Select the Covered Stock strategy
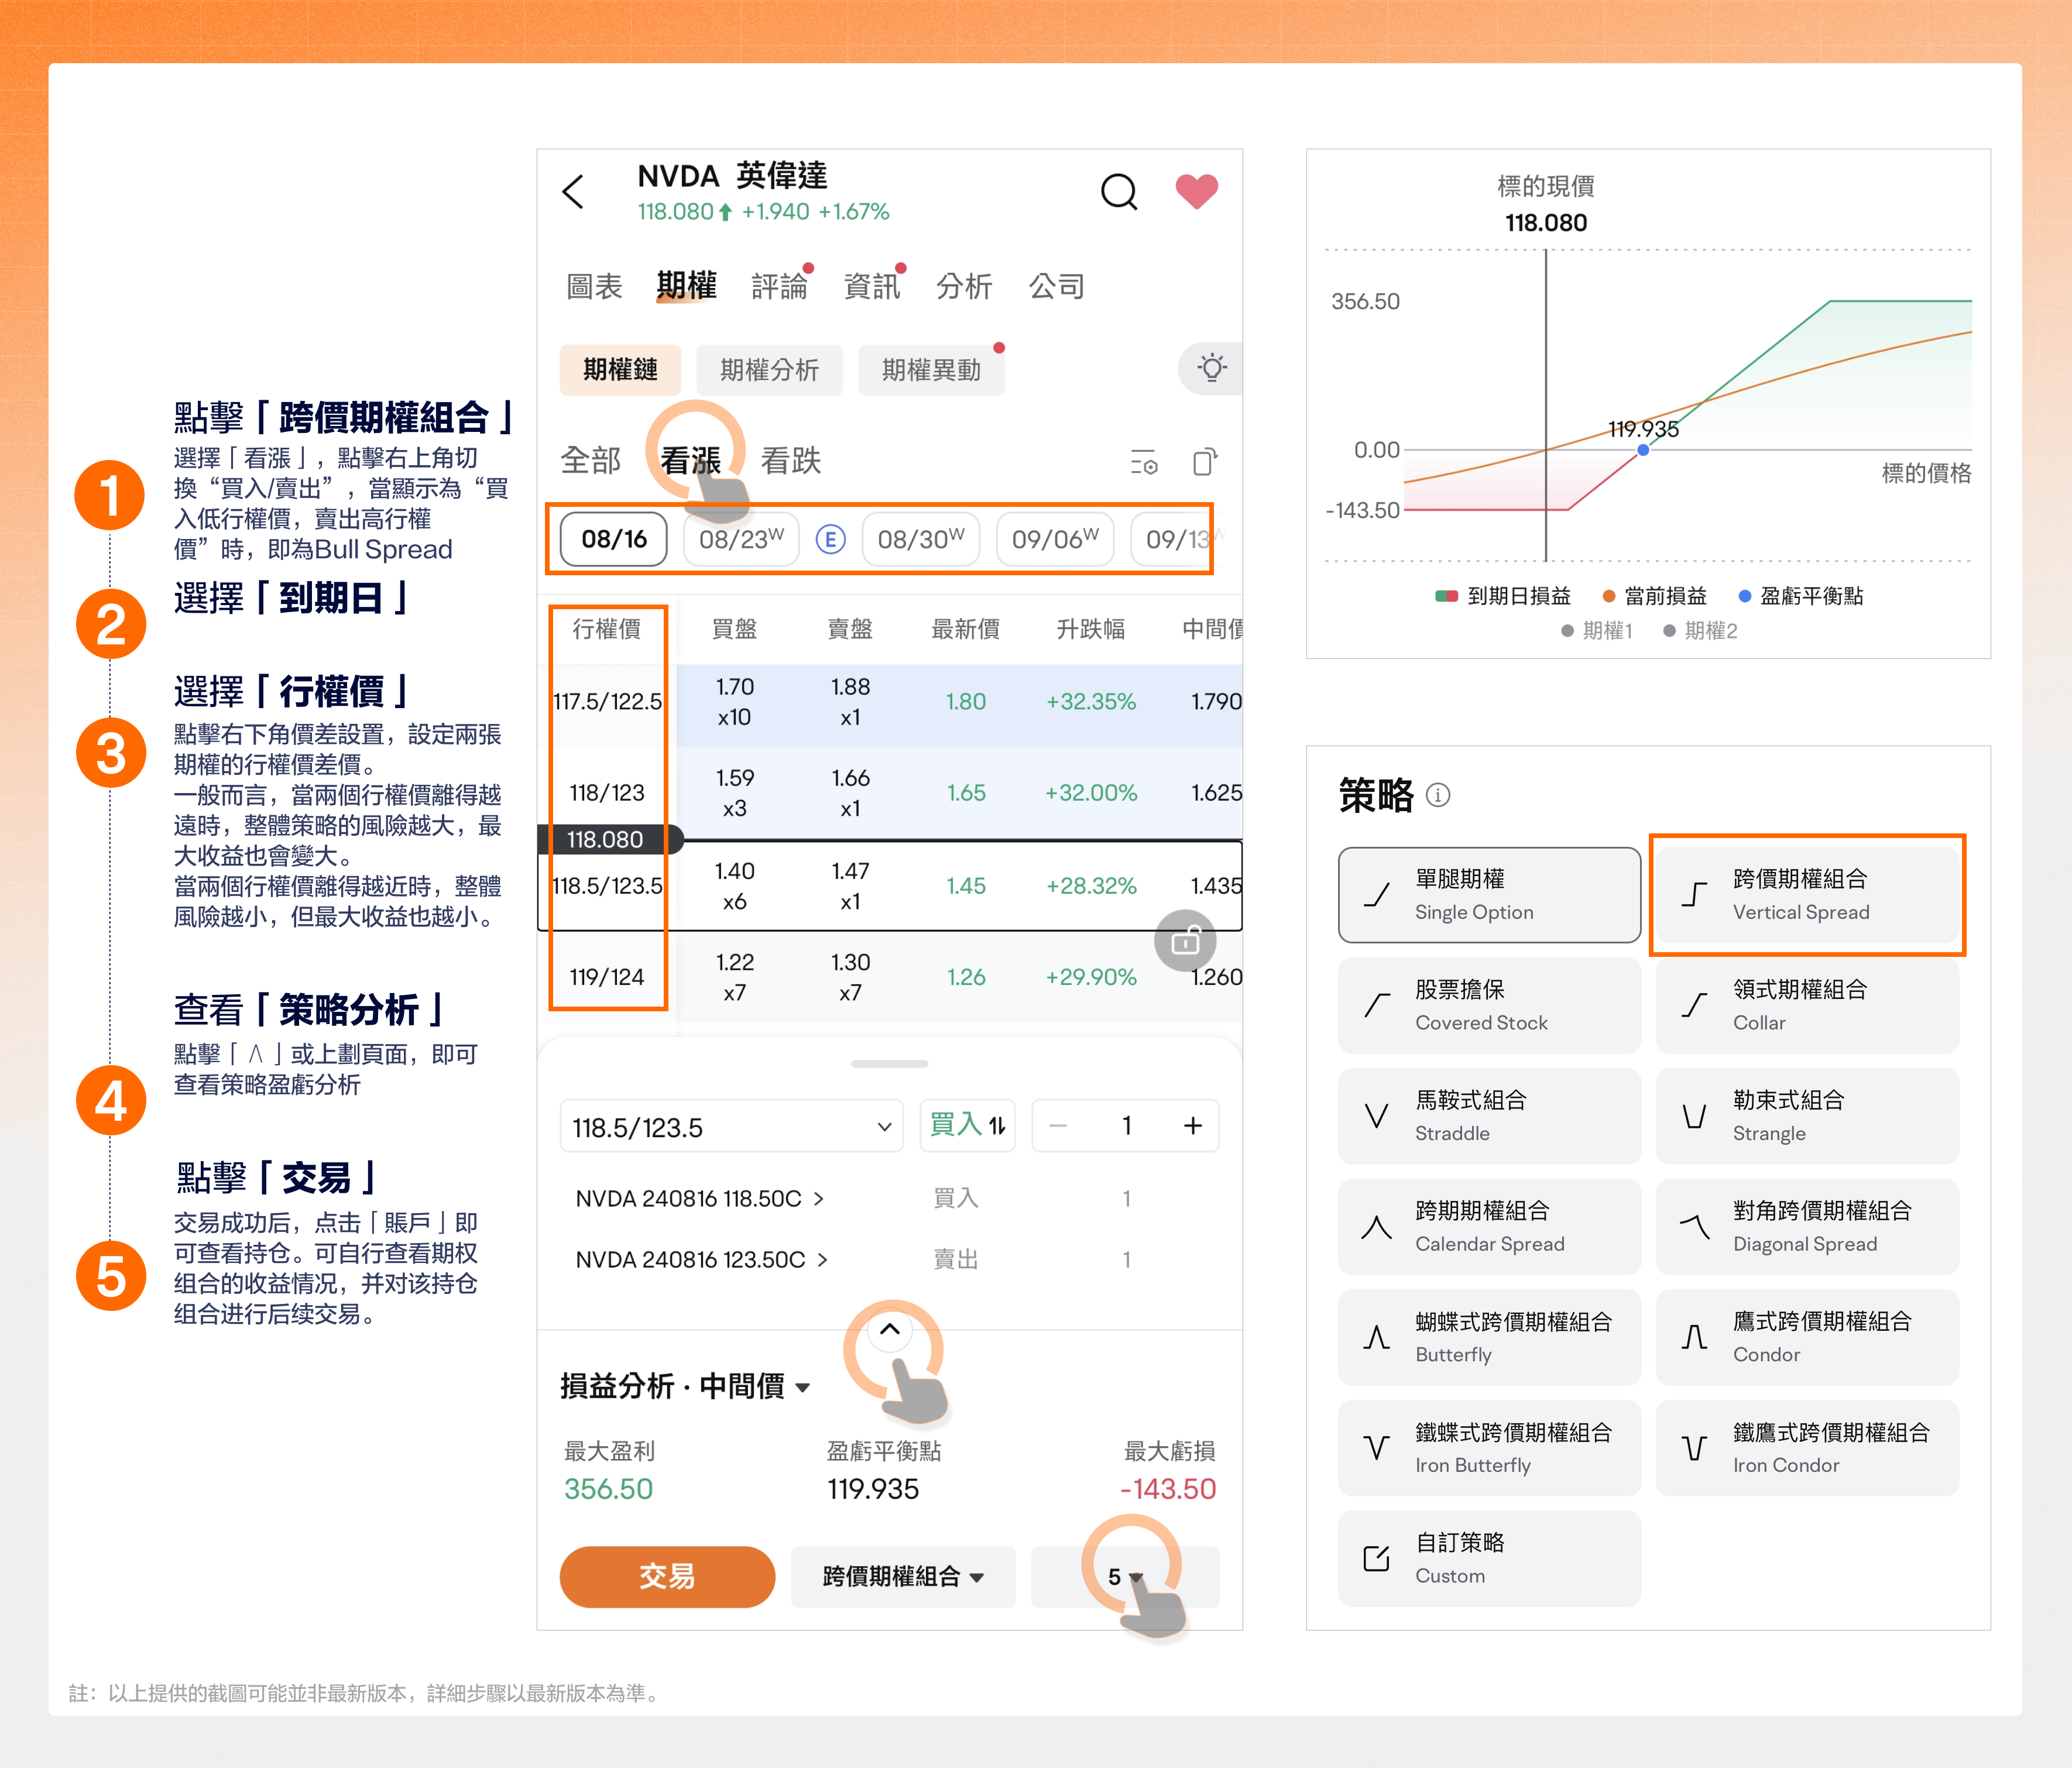 tap(1489, 1005)
